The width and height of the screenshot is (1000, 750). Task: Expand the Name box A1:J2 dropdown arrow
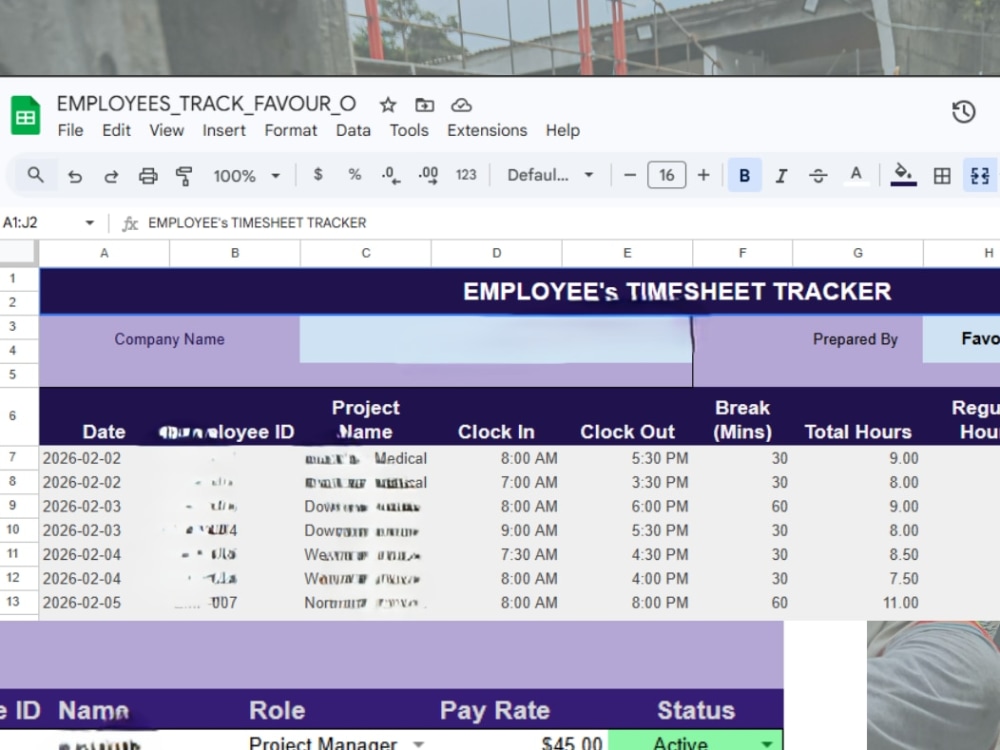89,223
